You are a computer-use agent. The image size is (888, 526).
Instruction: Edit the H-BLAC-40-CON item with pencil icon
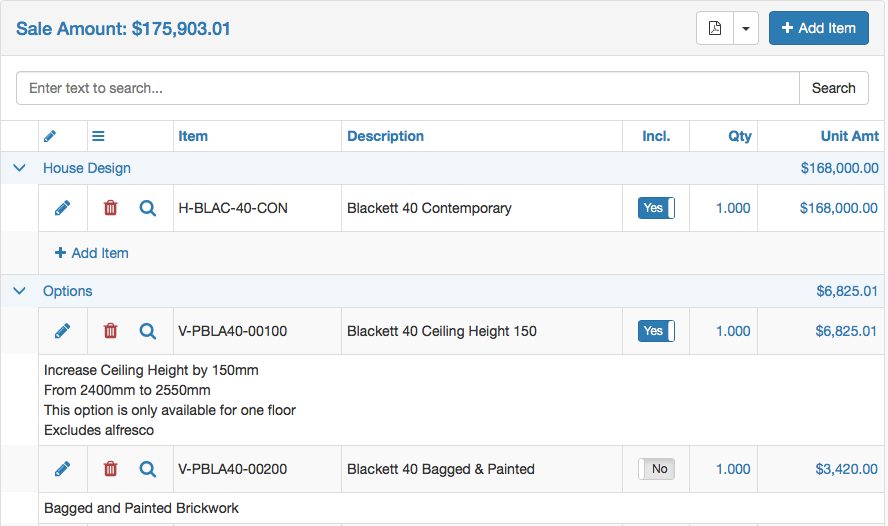pos(62,208)
